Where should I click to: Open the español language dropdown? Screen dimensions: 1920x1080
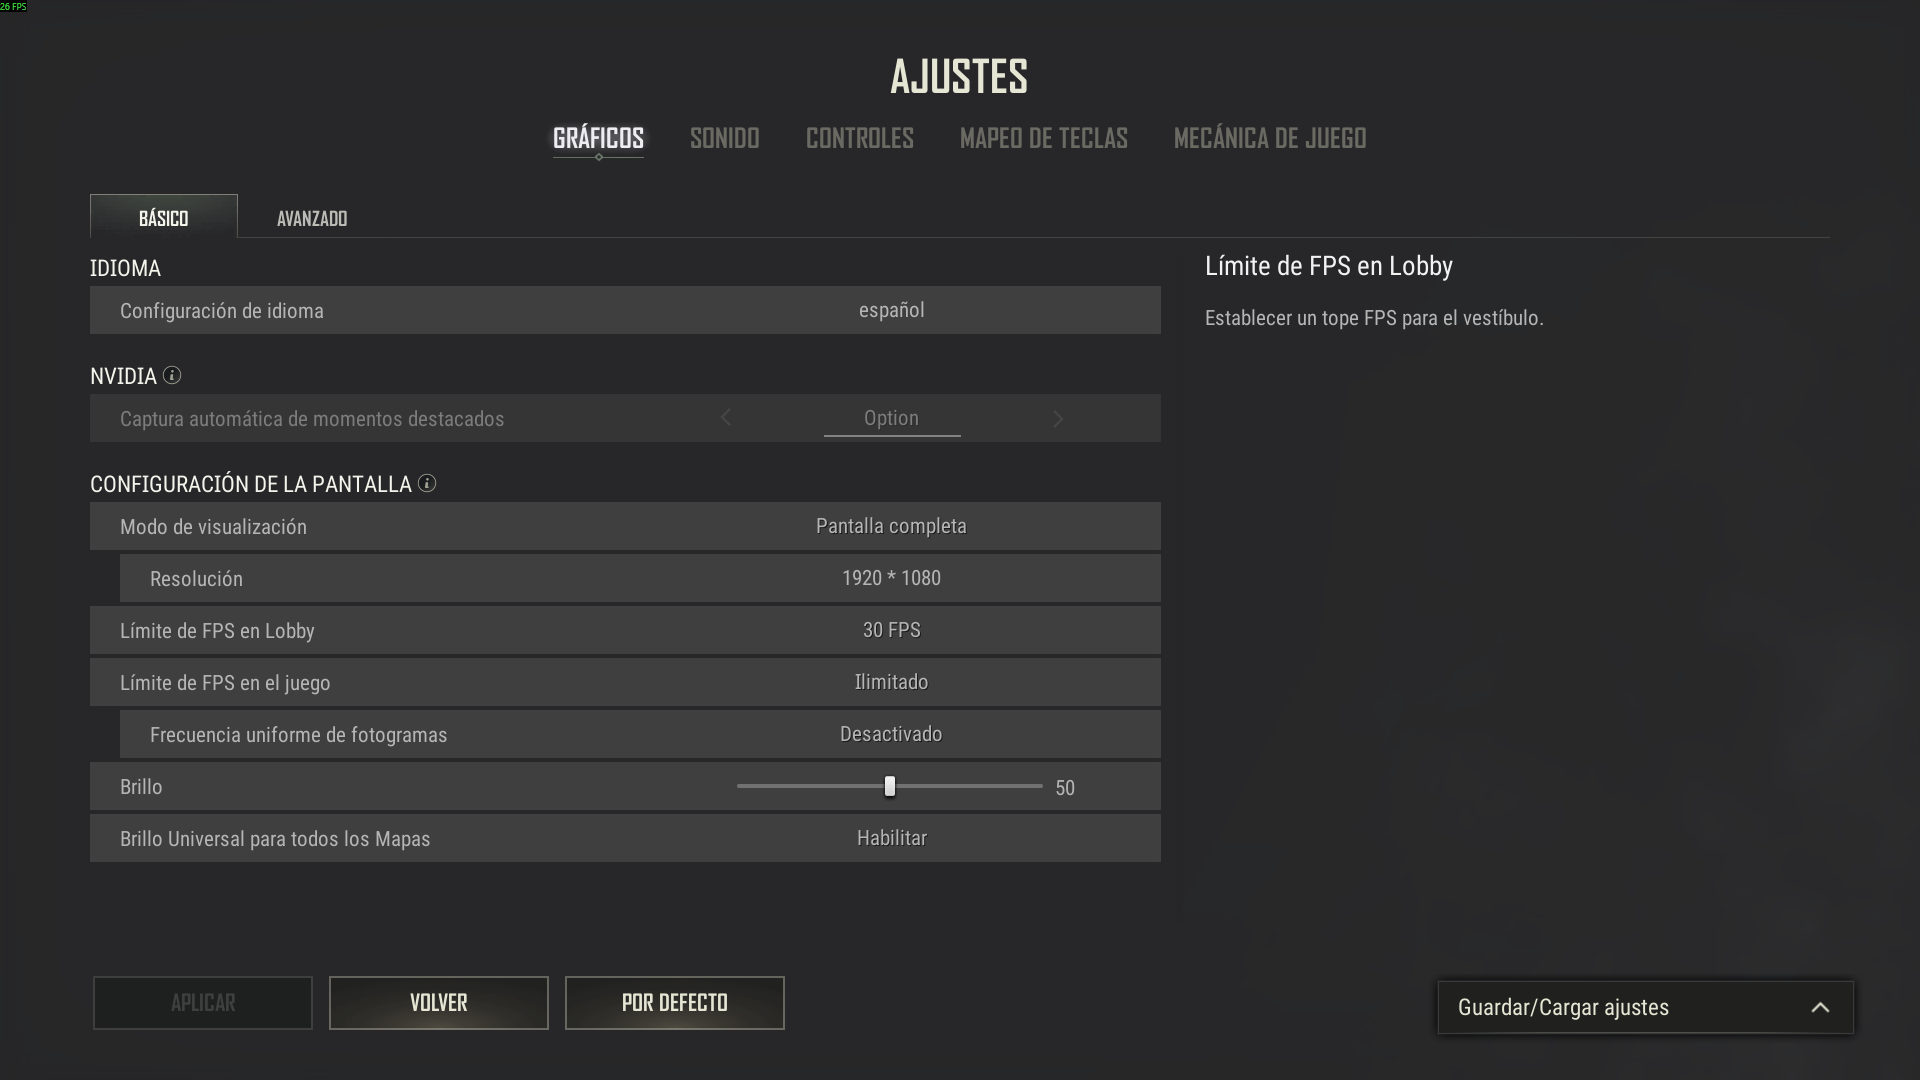(891, 310)
